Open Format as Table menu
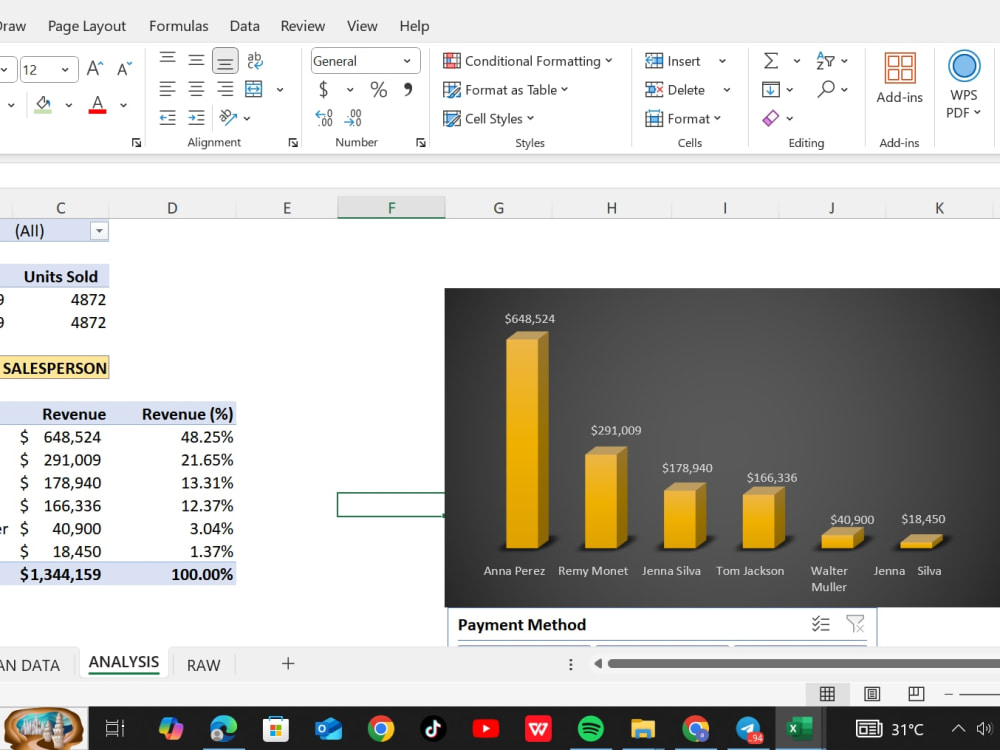The height and width of the screenshot is (750, 1000). point(506,90)
